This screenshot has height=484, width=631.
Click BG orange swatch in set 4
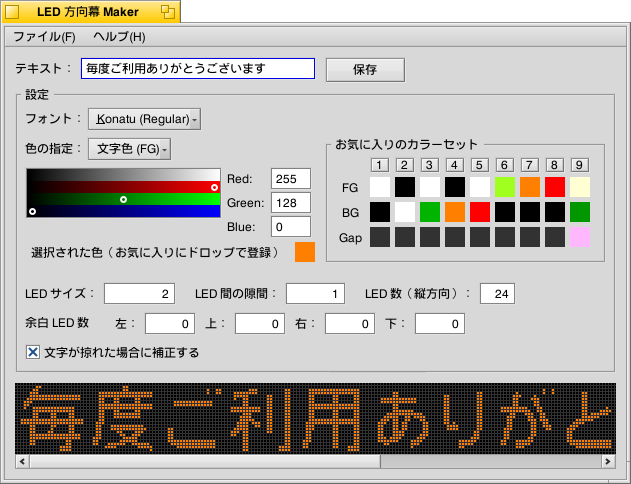pos(455,212)
